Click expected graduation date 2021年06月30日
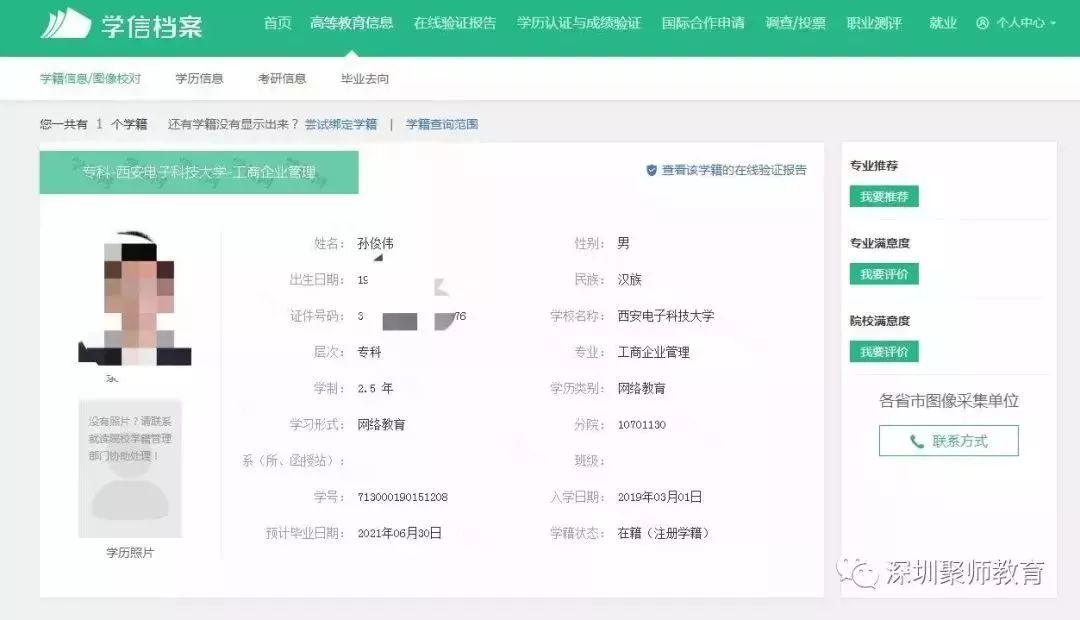Image resolution: width=1080 pixels, height=620 pixels. click(399, 533)
